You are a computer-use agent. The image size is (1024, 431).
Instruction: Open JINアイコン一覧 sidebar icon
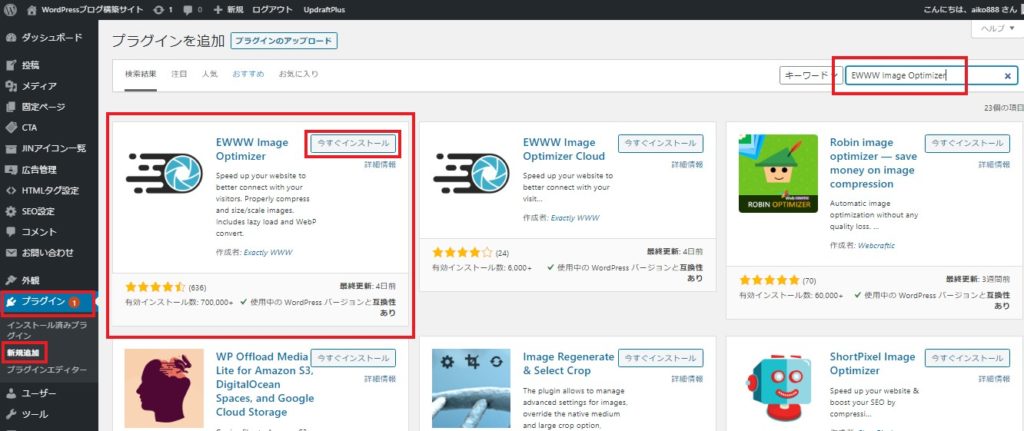click(x=10, y=148)
